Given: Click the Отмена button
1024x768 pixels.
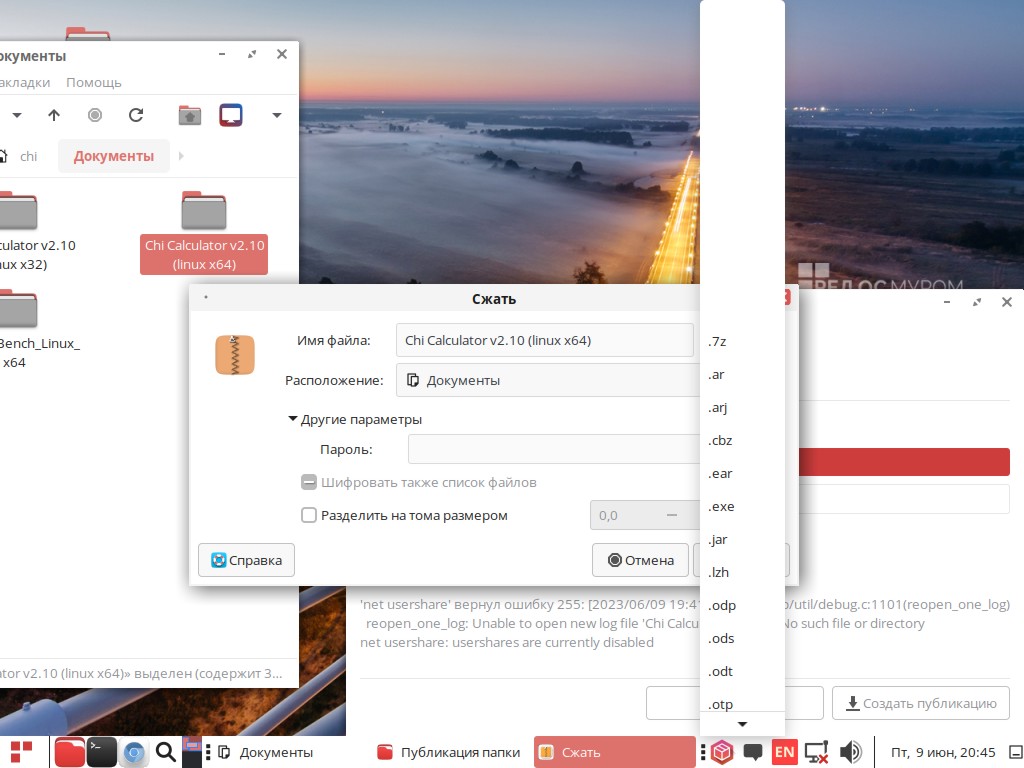Looking at the screenshot, I should 640,560.
